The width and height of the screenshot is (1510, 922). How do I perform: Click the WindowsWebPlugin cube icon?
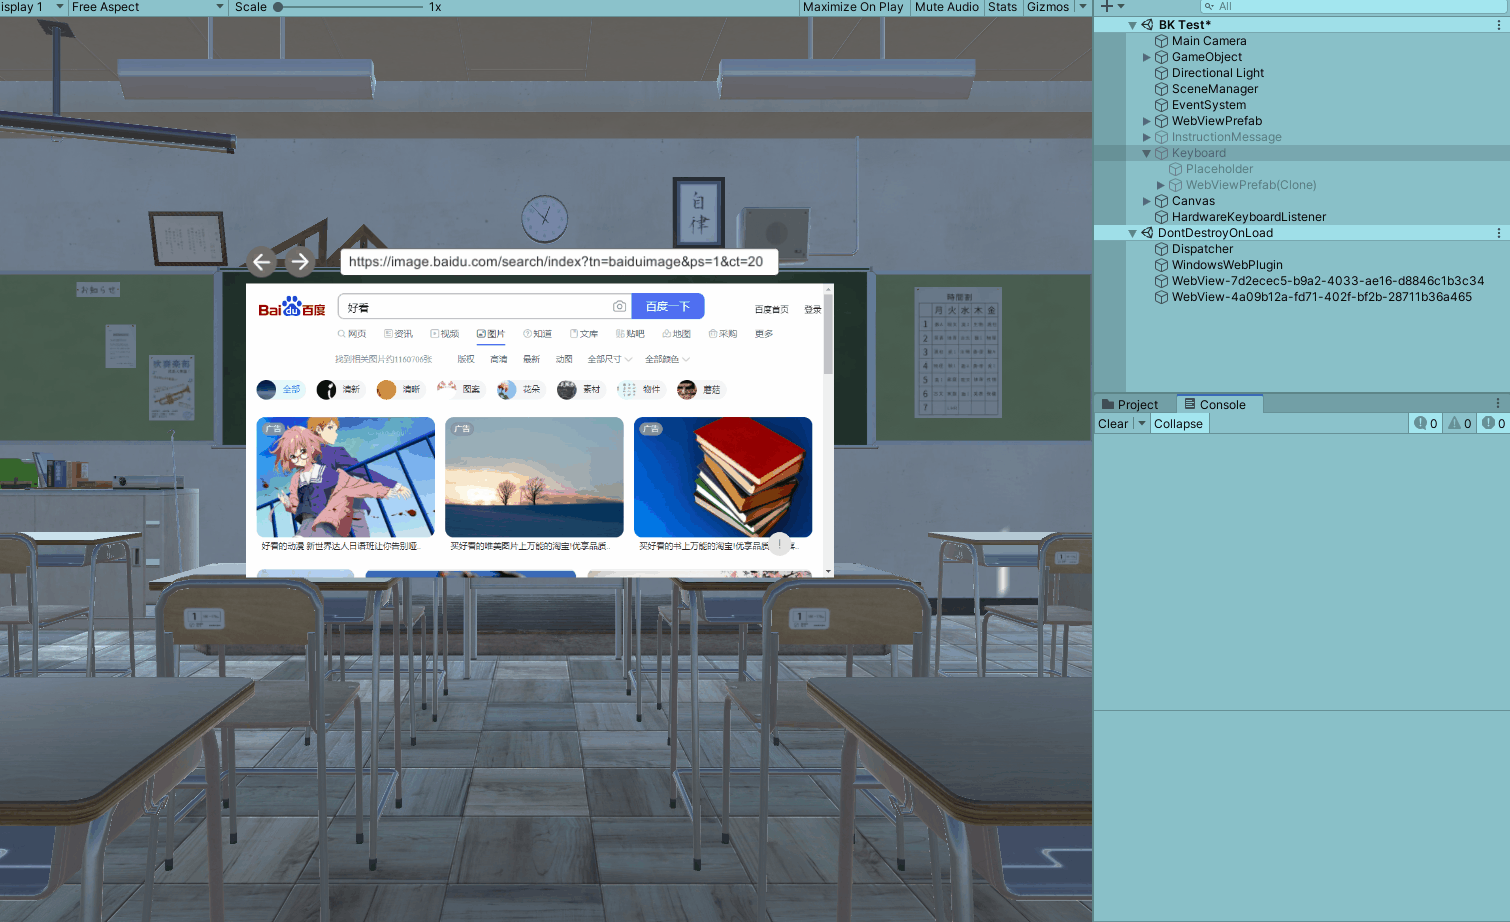click(1161, 265)
